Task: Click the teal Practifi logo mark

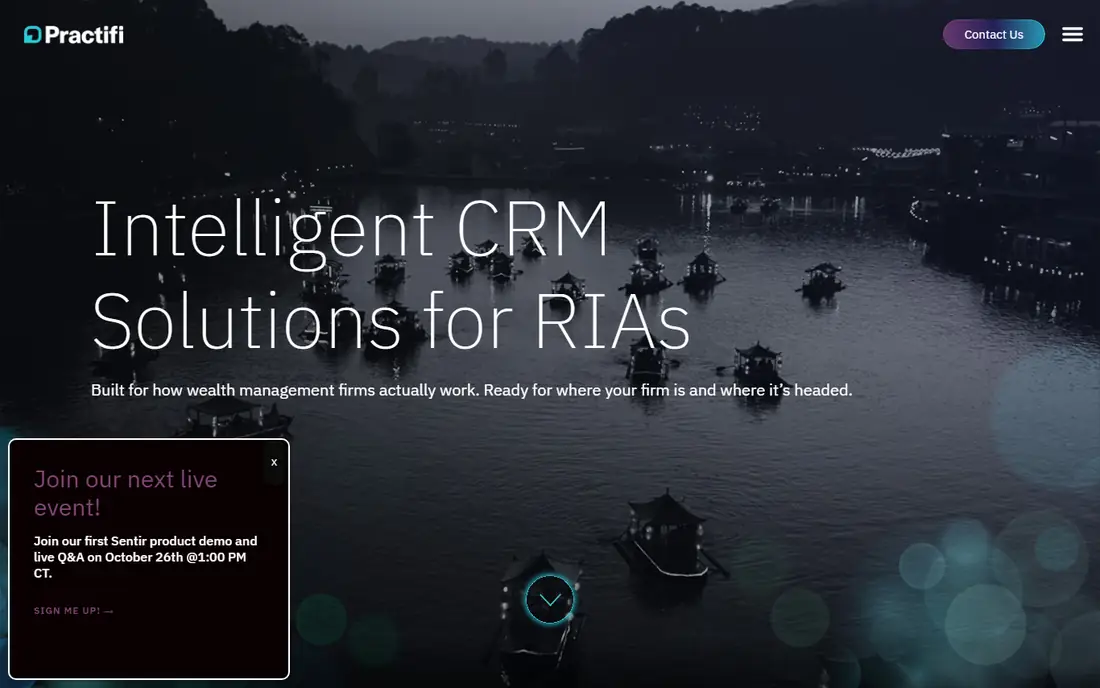Action: coord(32,34)
